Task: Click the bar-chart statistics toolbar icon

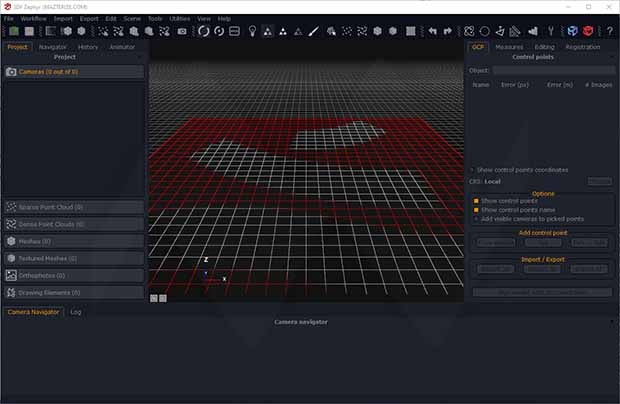Action: coord(533,31)
